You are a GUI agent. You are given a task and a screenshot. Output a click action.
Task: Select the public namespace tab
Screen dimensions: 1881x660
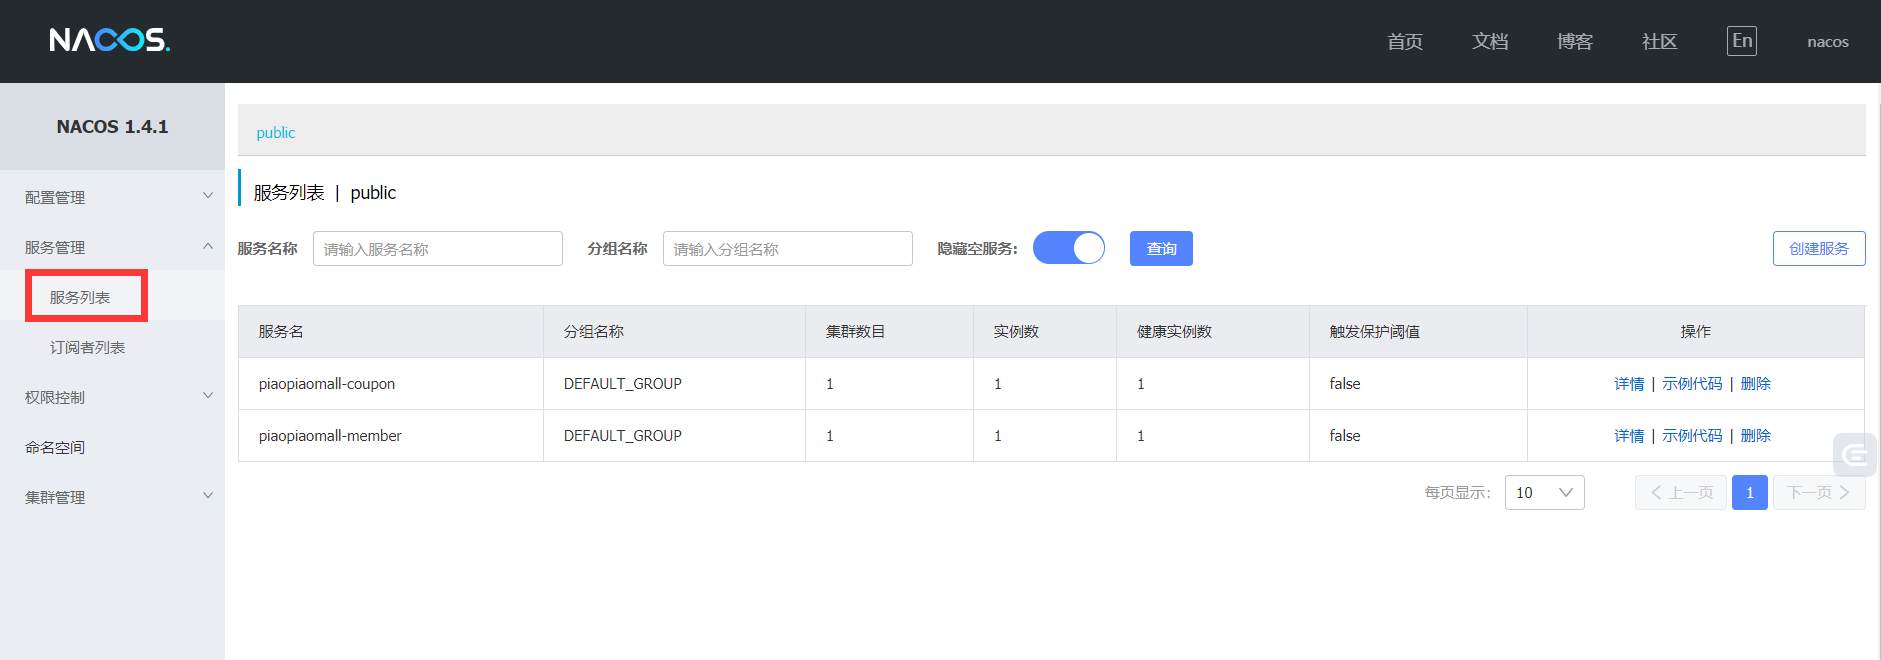pyautogui.click(x=276, y=132)
